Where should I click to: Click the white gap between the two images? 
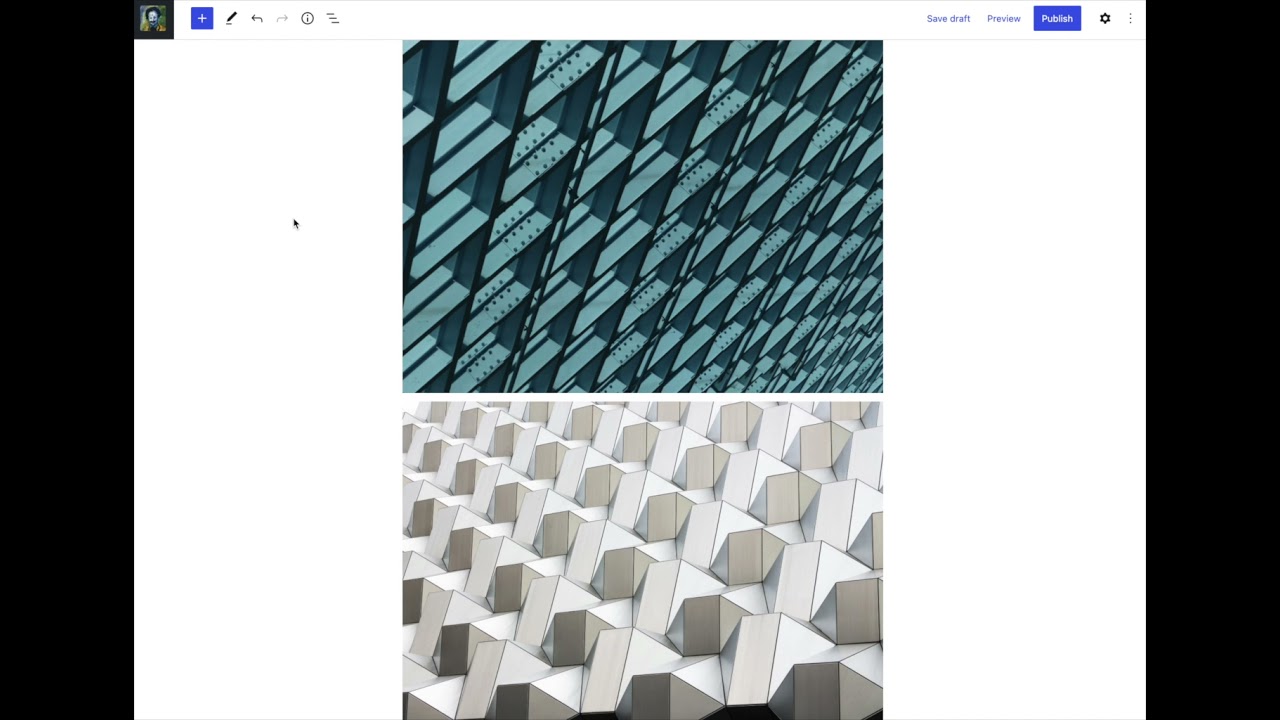(x=642, y=397)
